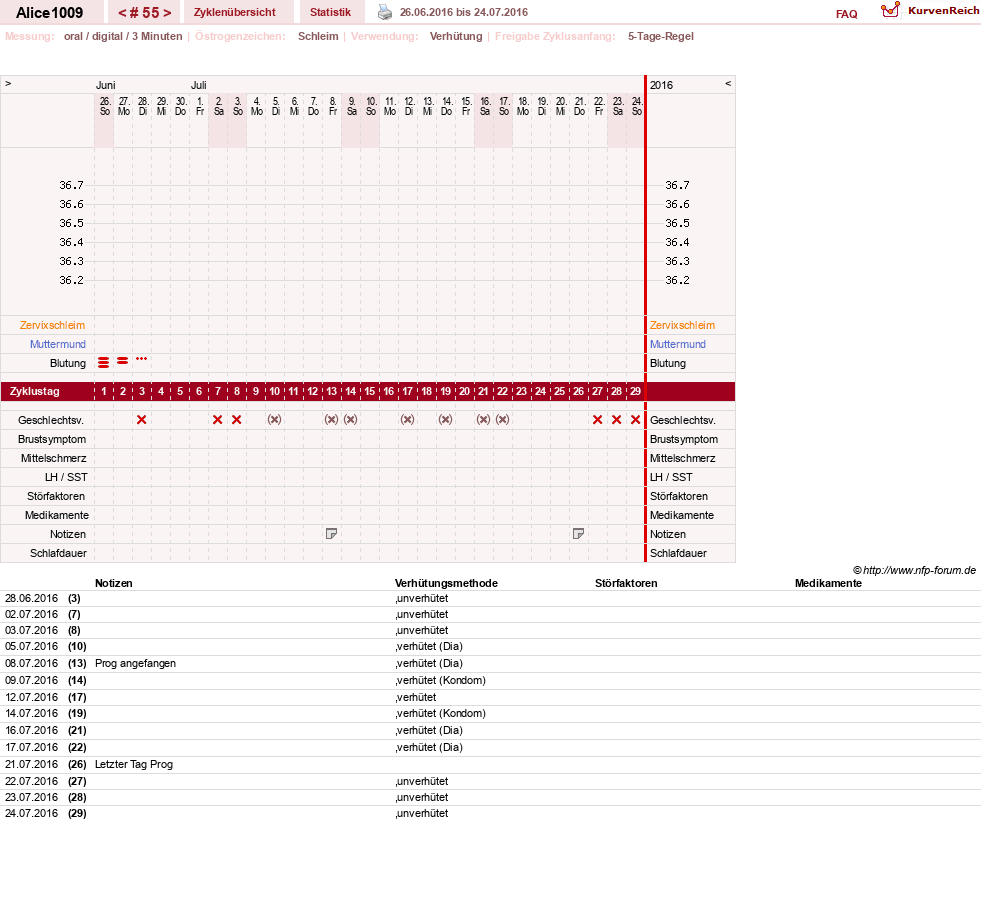Click heavy bleeding symbol on cycle day 1
The width and height of the screenshot is (981, 922).
[x=104, y=362]
